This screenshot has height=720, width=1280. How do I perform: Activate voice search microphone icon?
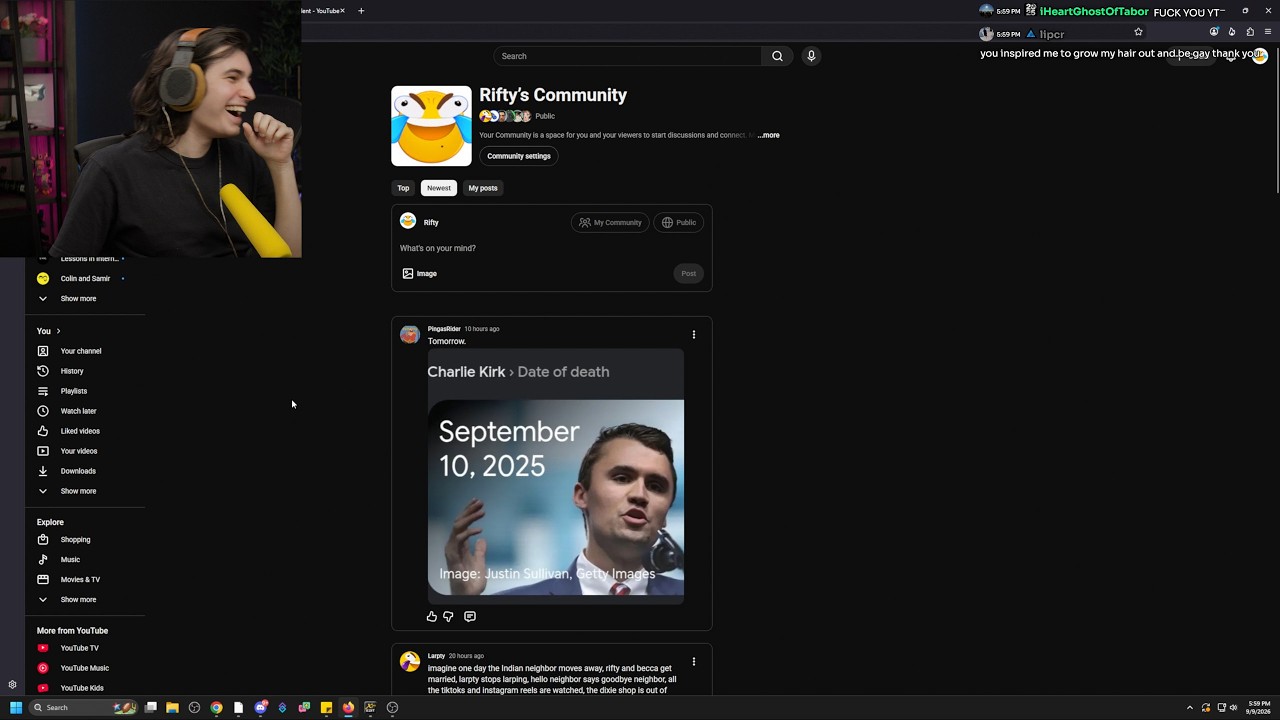coord(811,56)
